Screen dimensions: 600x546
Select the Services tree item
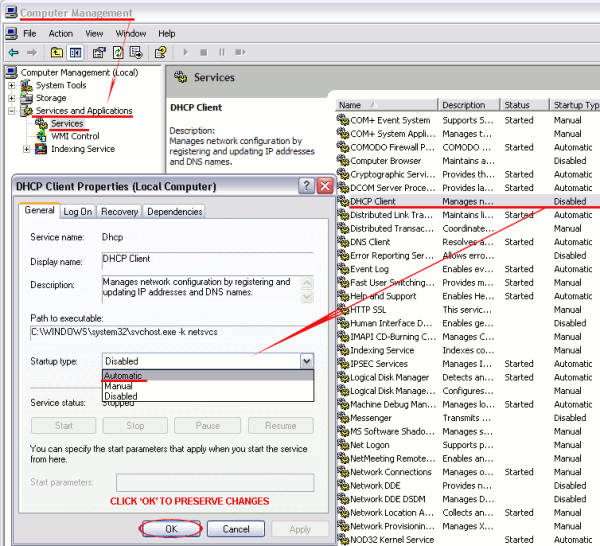67,124
